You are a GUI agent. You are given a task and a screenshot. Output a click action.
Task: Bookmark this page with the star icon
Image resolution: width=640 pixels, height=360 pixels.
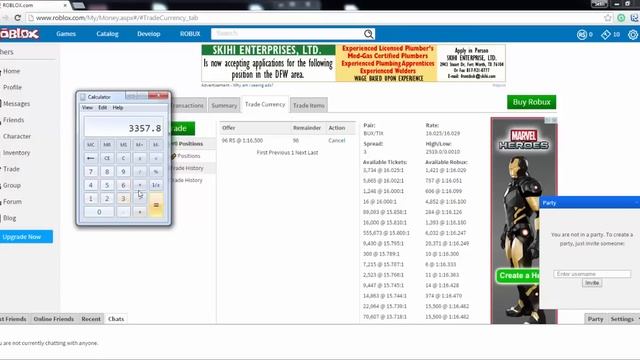[608, 18]
